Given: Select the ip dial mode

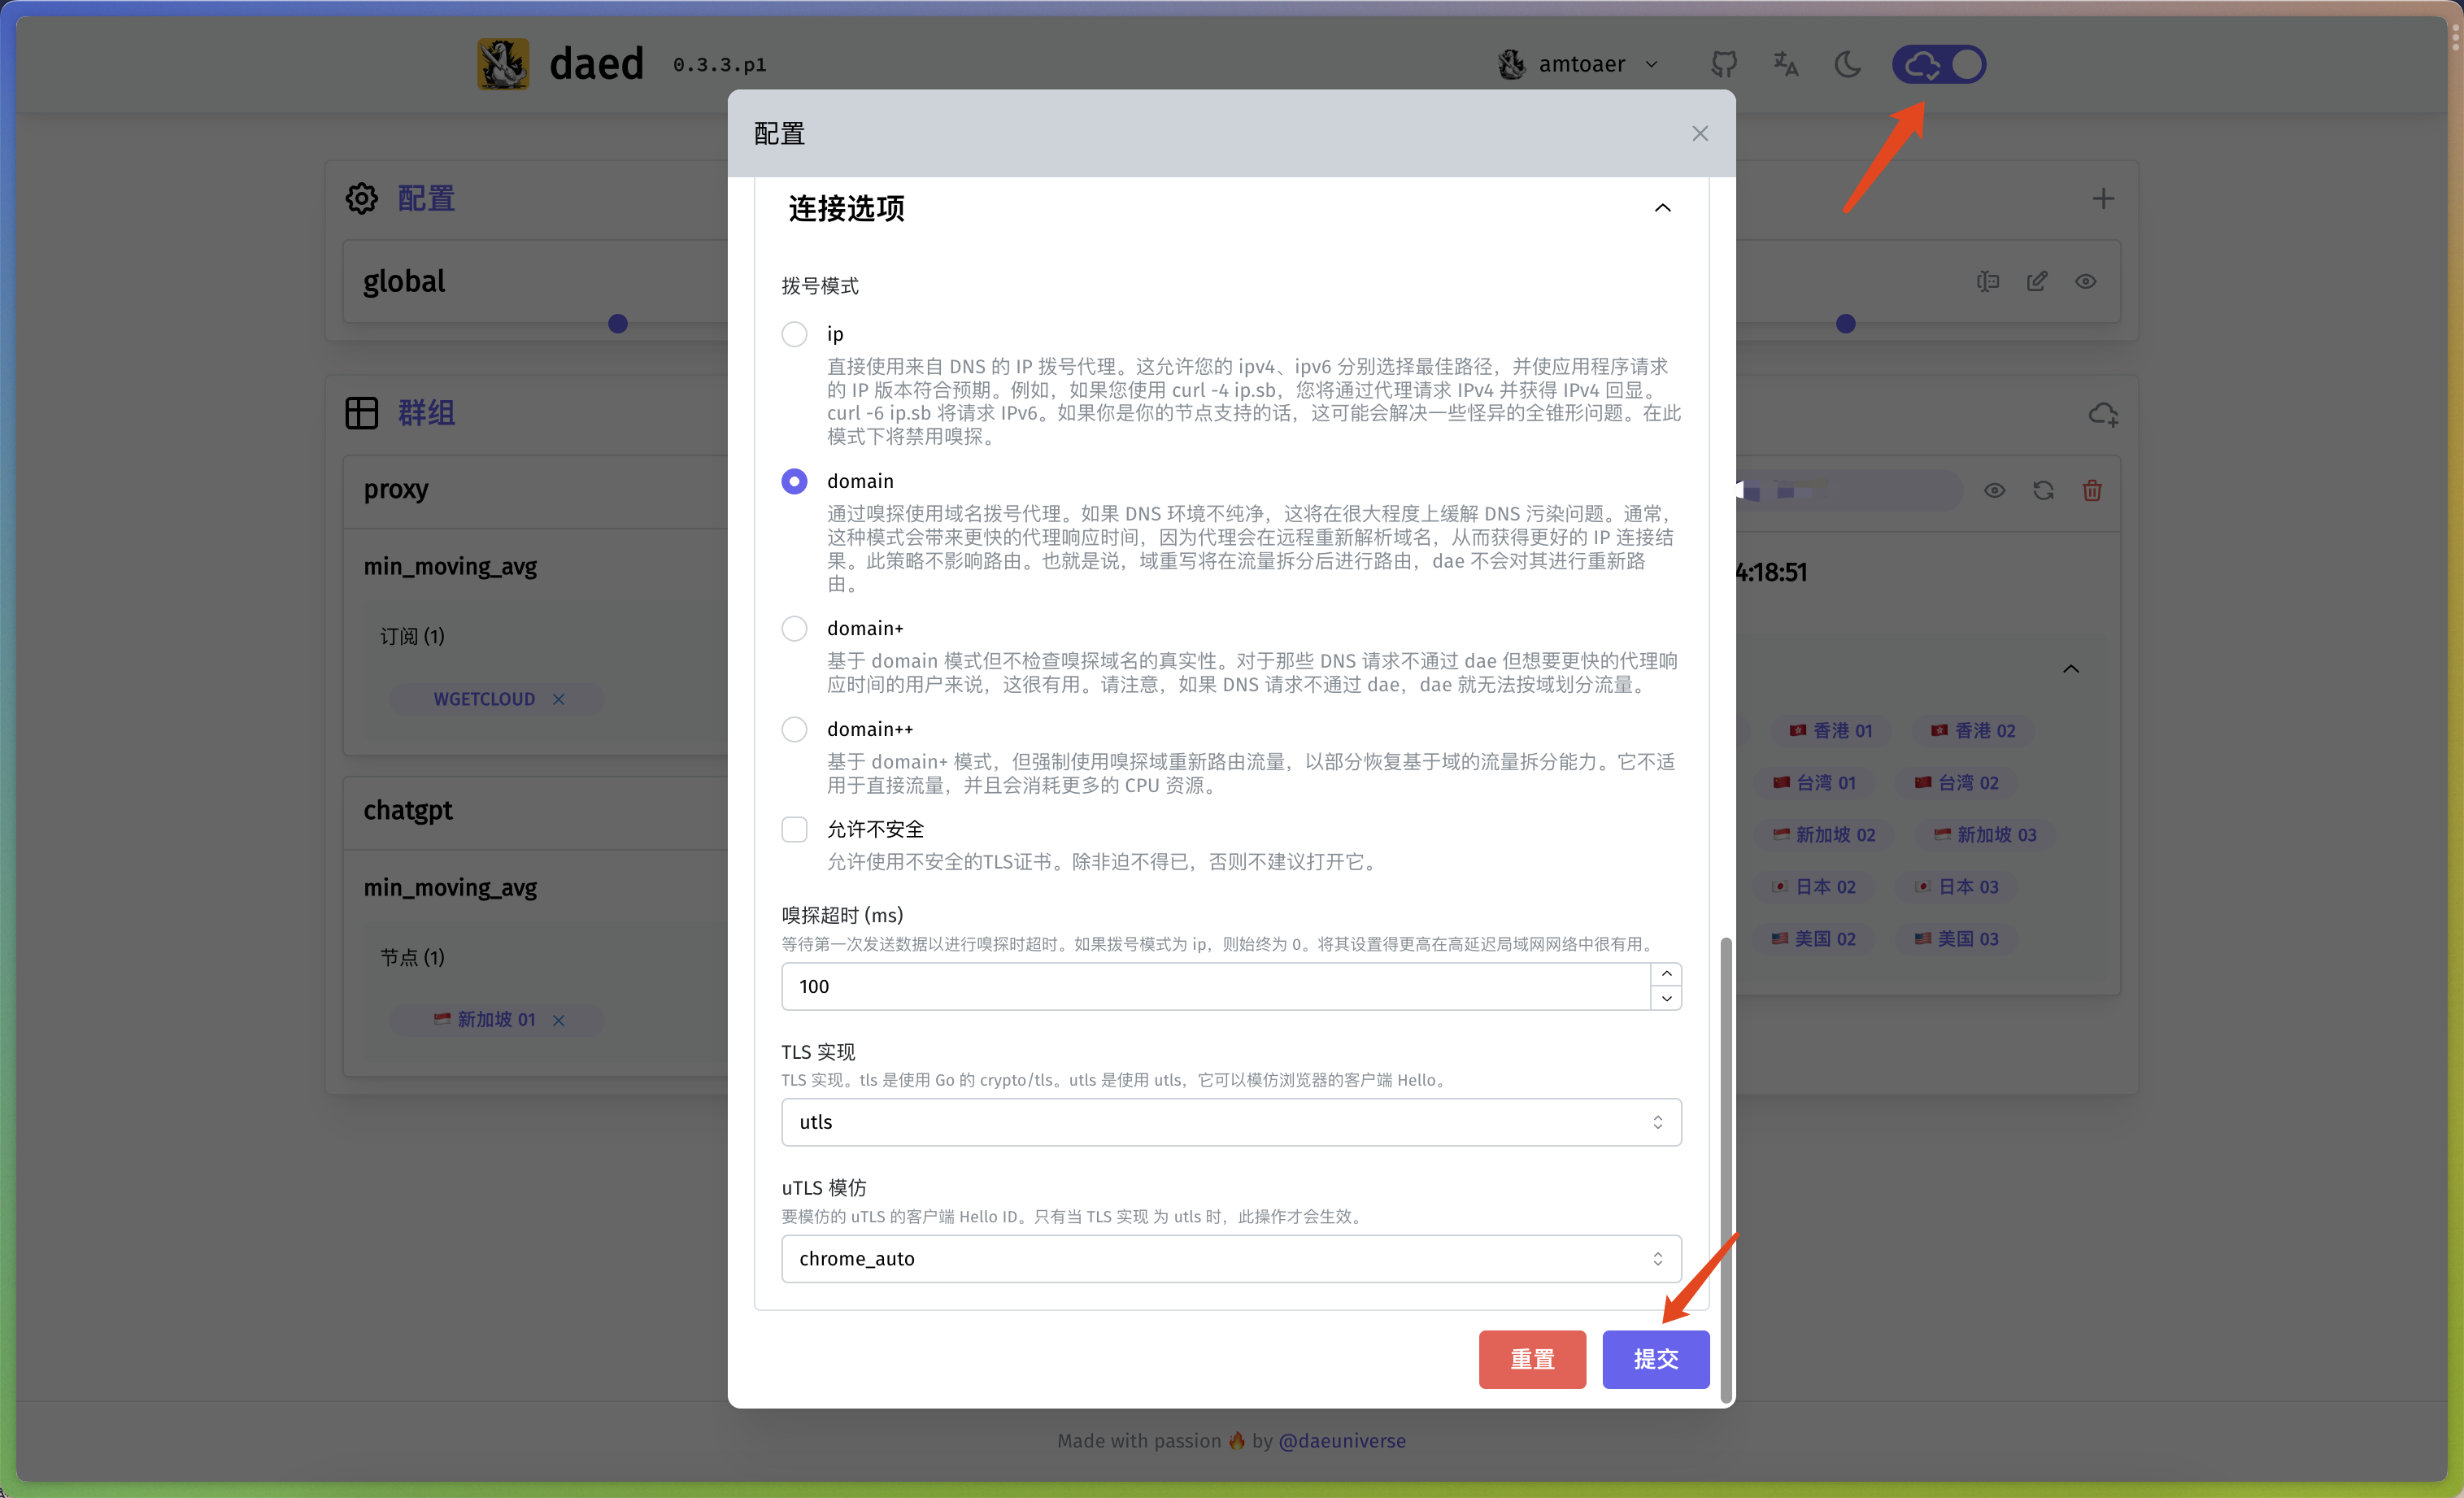Looking at the screenshot, I should point(794,334).
